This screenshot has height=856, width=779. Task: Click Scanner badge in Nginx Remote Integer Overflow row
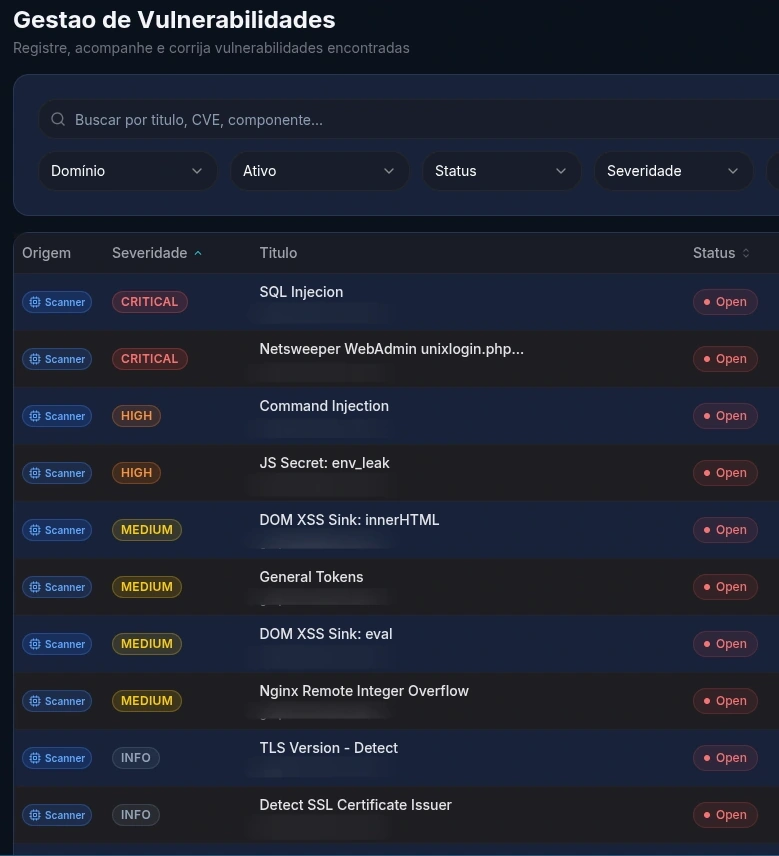[x=57, y=700]
